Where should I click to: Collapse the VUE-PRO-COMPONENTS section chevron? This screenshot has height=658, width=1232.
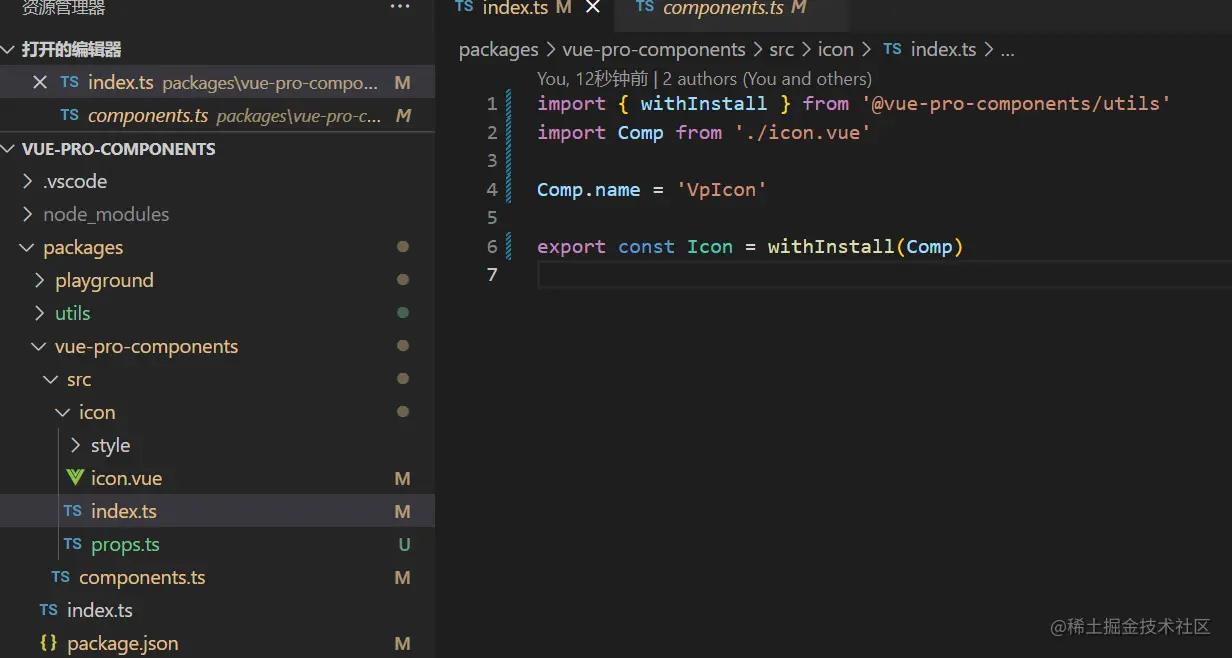point(9,149)
